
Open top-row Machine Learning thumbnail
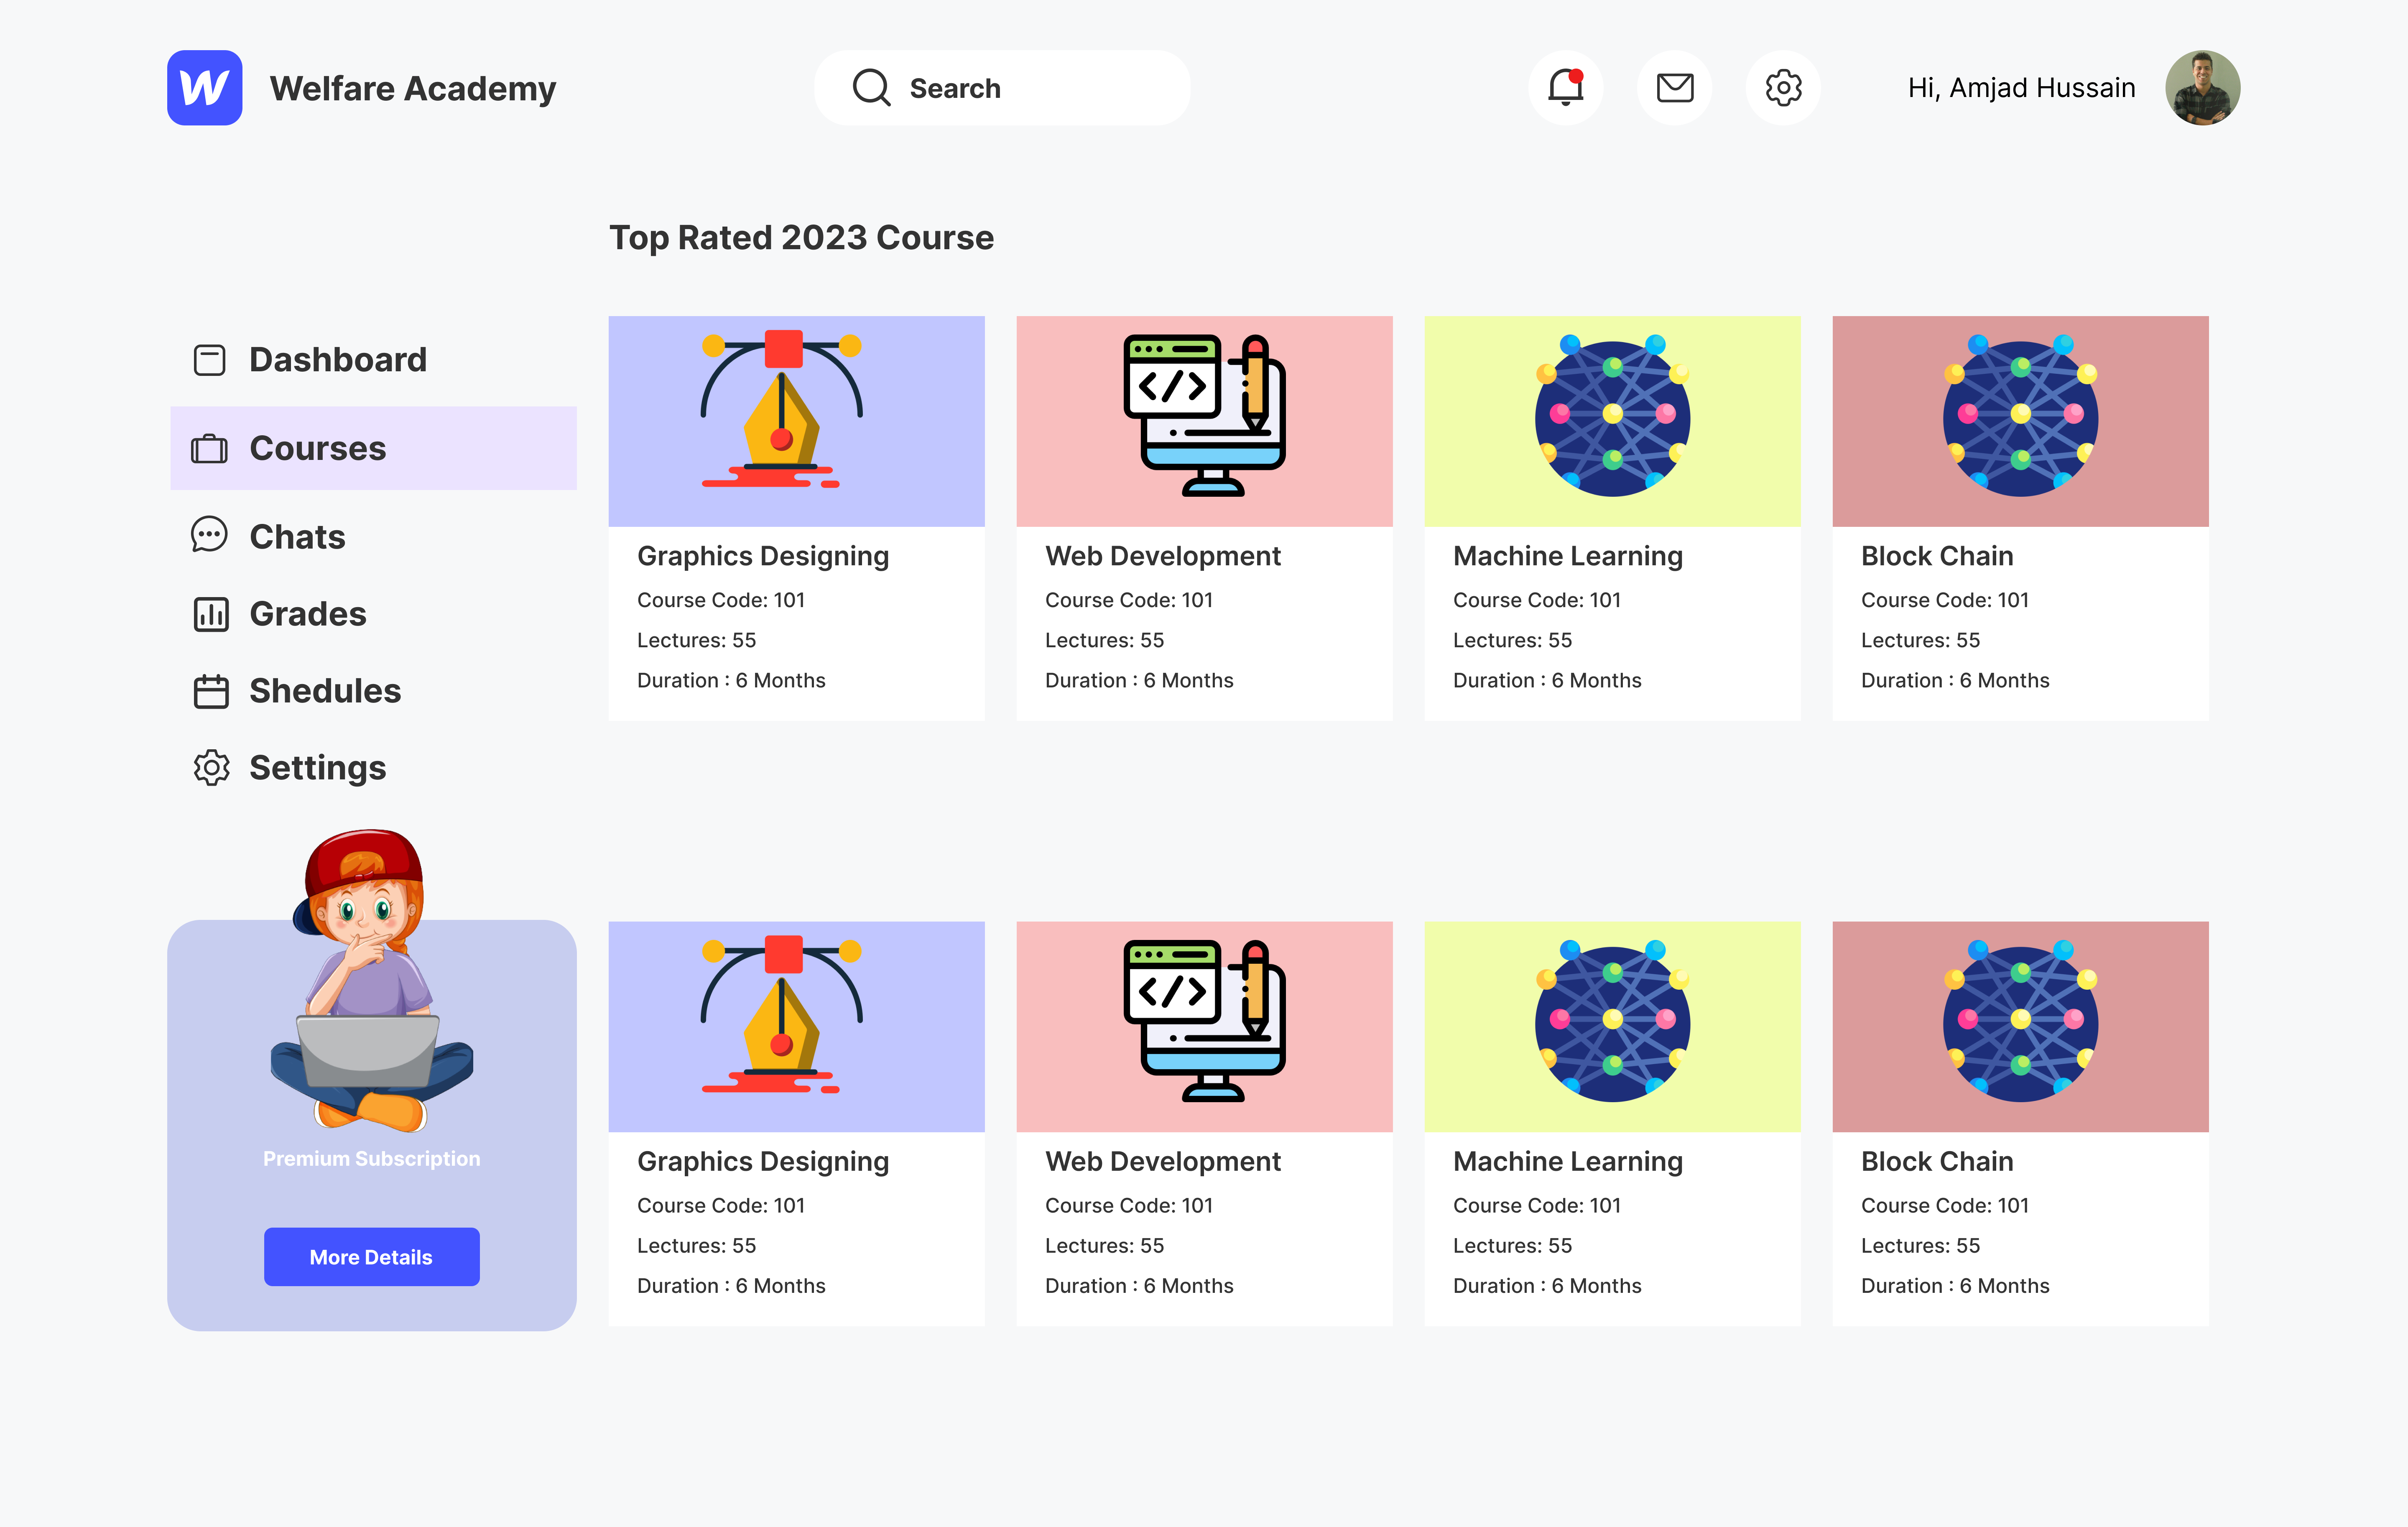pyautogui.click(x=1612, y=421)
